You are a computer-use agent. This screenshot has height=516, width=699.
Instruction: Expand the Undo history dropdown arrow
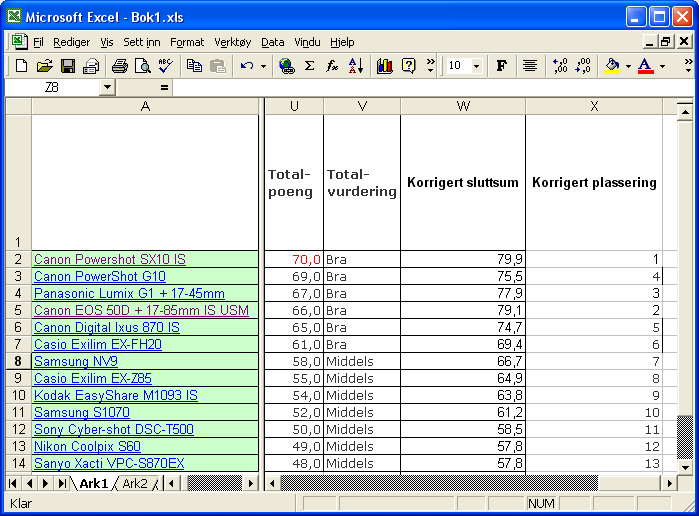click(263, 66)
